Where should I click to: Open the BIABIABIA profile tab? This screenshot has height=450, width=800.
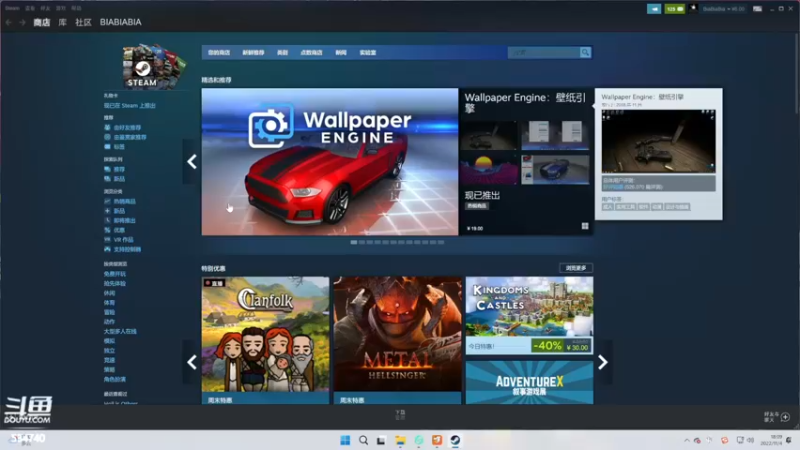(120, 22)
